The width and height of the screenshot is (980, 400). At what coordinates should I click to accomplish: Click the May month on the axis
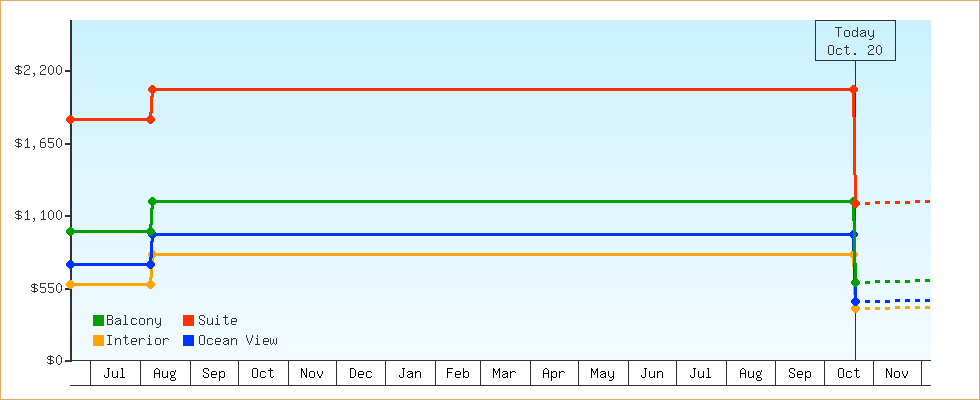click(x=602, y=374)
